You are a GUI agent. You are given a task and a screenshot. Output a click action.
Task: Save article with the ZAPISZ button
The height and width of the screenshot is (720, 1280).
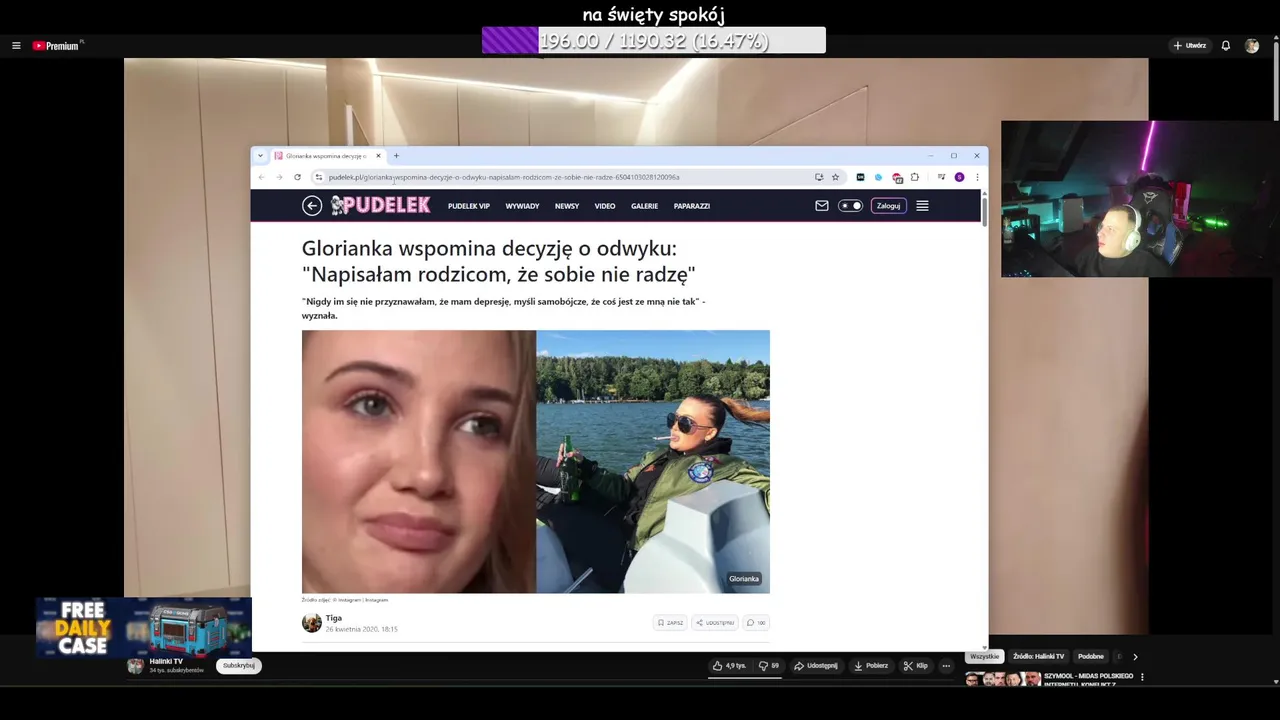pyautogui.click(x=671, y=623)
